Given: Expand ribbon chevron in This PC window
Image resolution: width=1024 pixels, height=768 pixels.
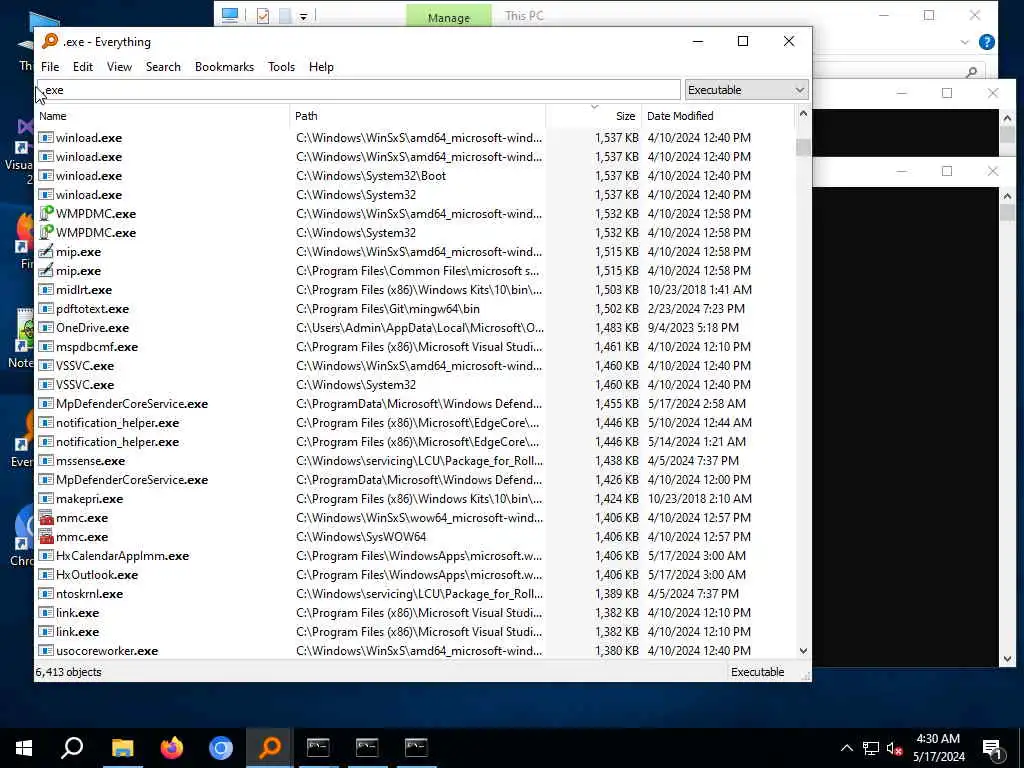Looking at the screenshot, I should pos(965,42).
